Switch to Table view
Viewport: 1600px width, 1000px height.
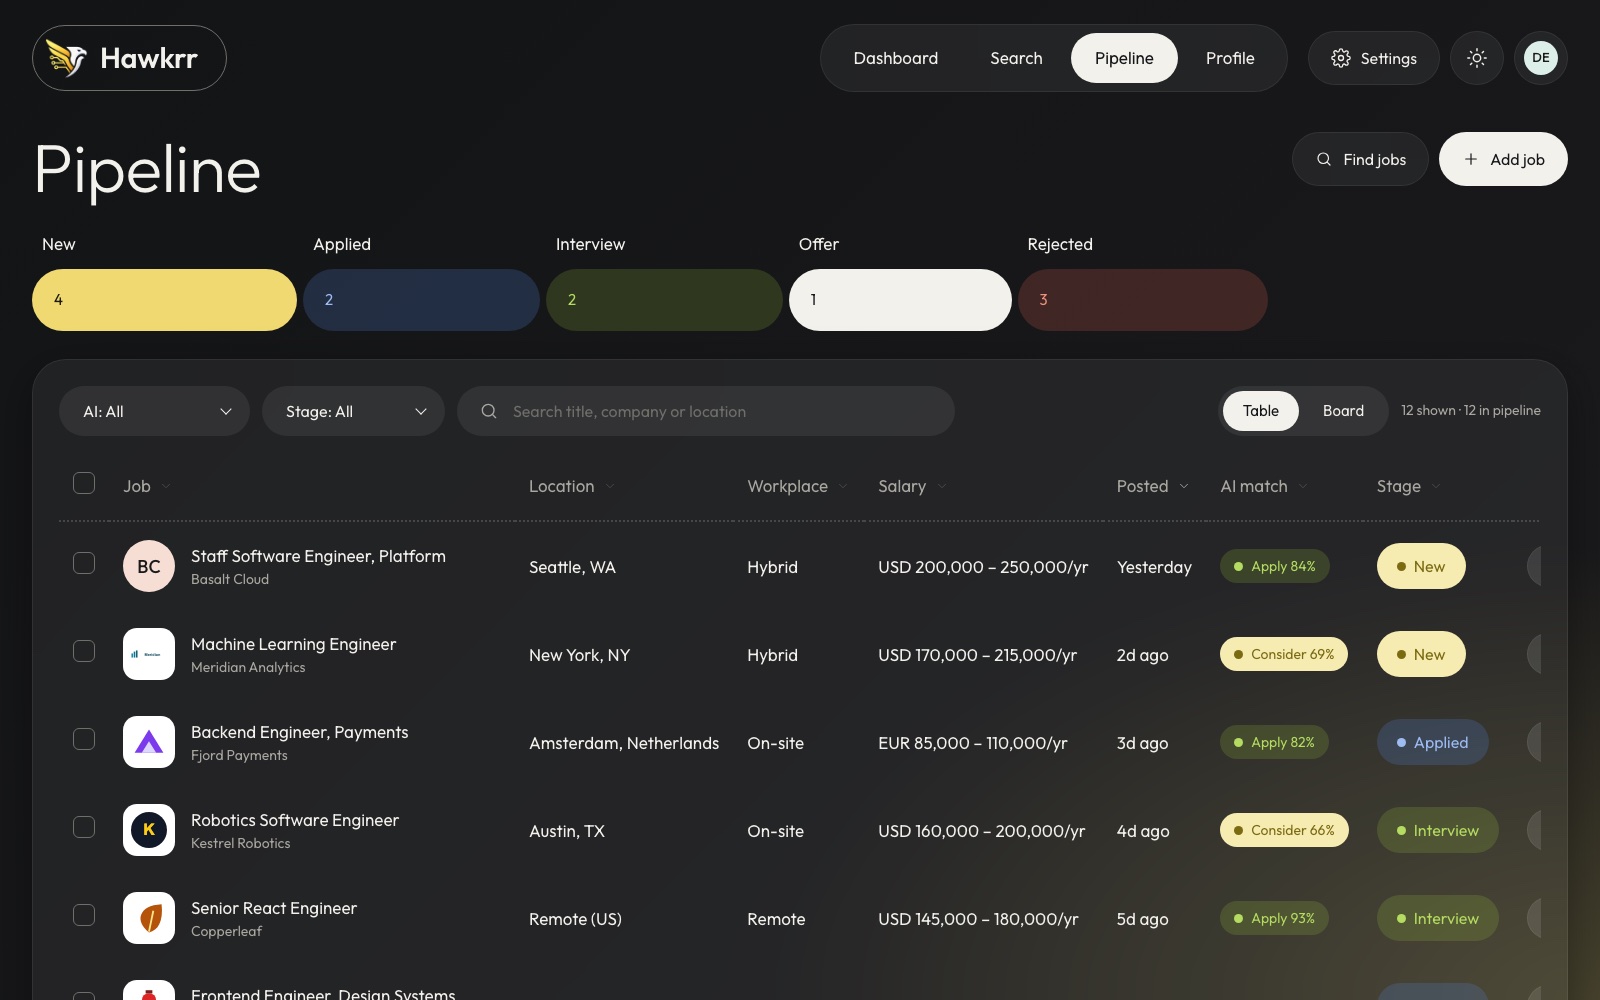pos(1261,411)
